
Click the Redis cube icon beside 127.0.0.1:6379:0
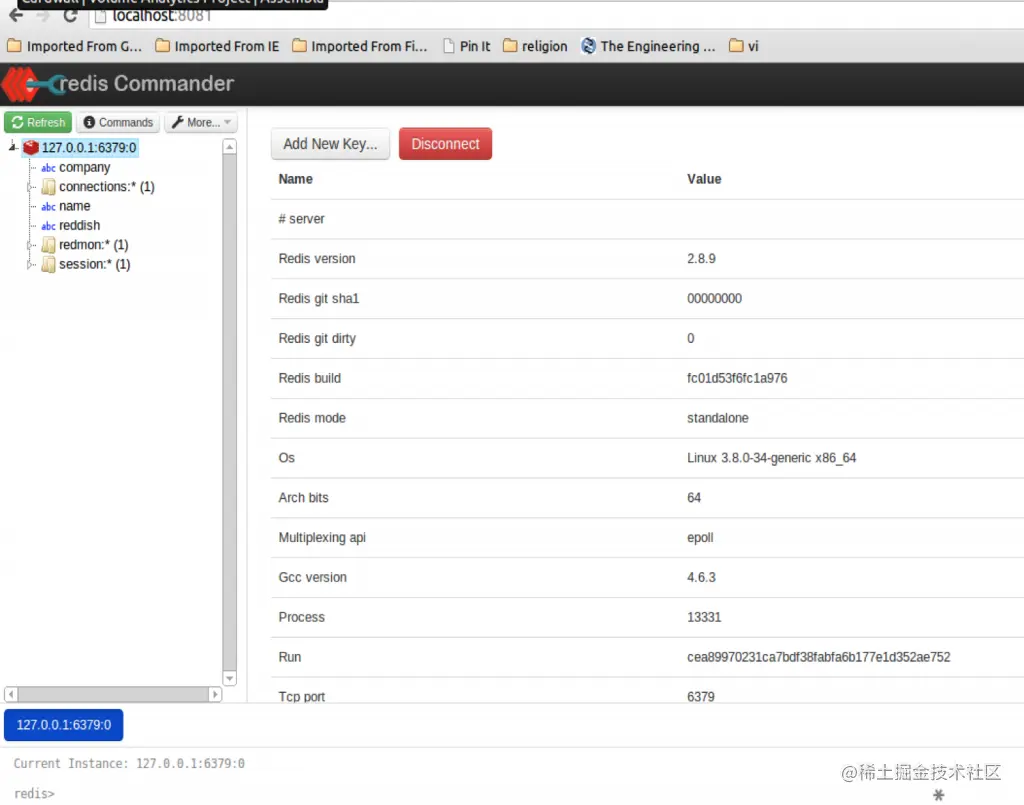coord(31,146)
